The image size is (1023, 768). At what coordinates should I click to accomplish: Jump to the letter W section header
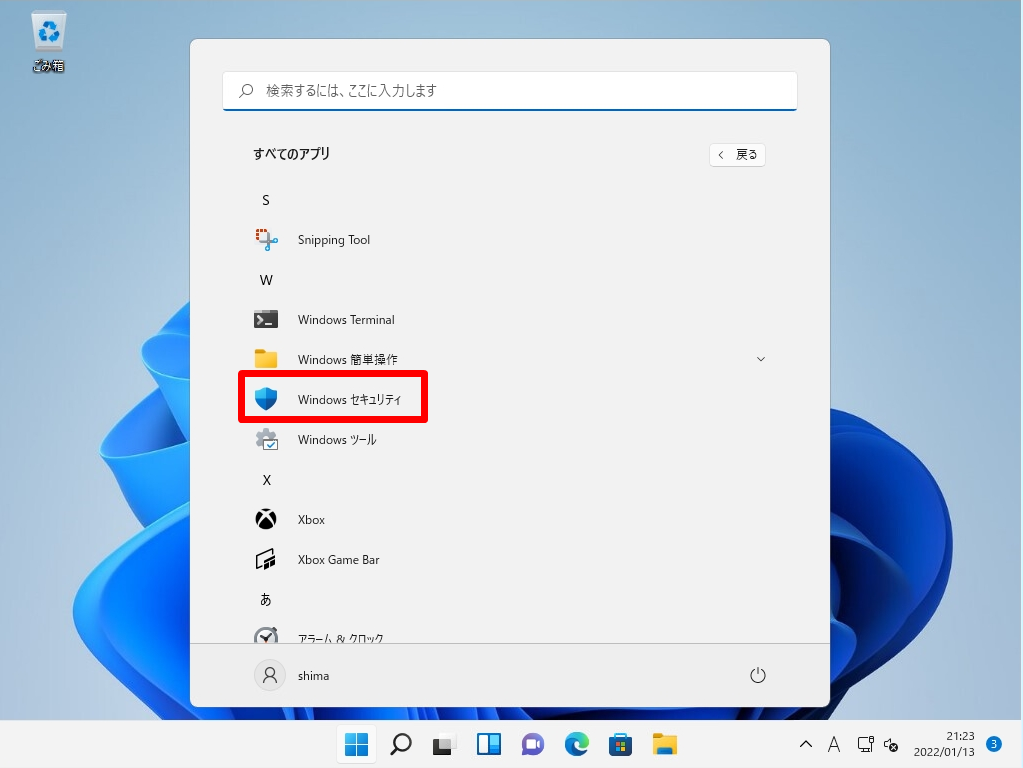(266, 280)
